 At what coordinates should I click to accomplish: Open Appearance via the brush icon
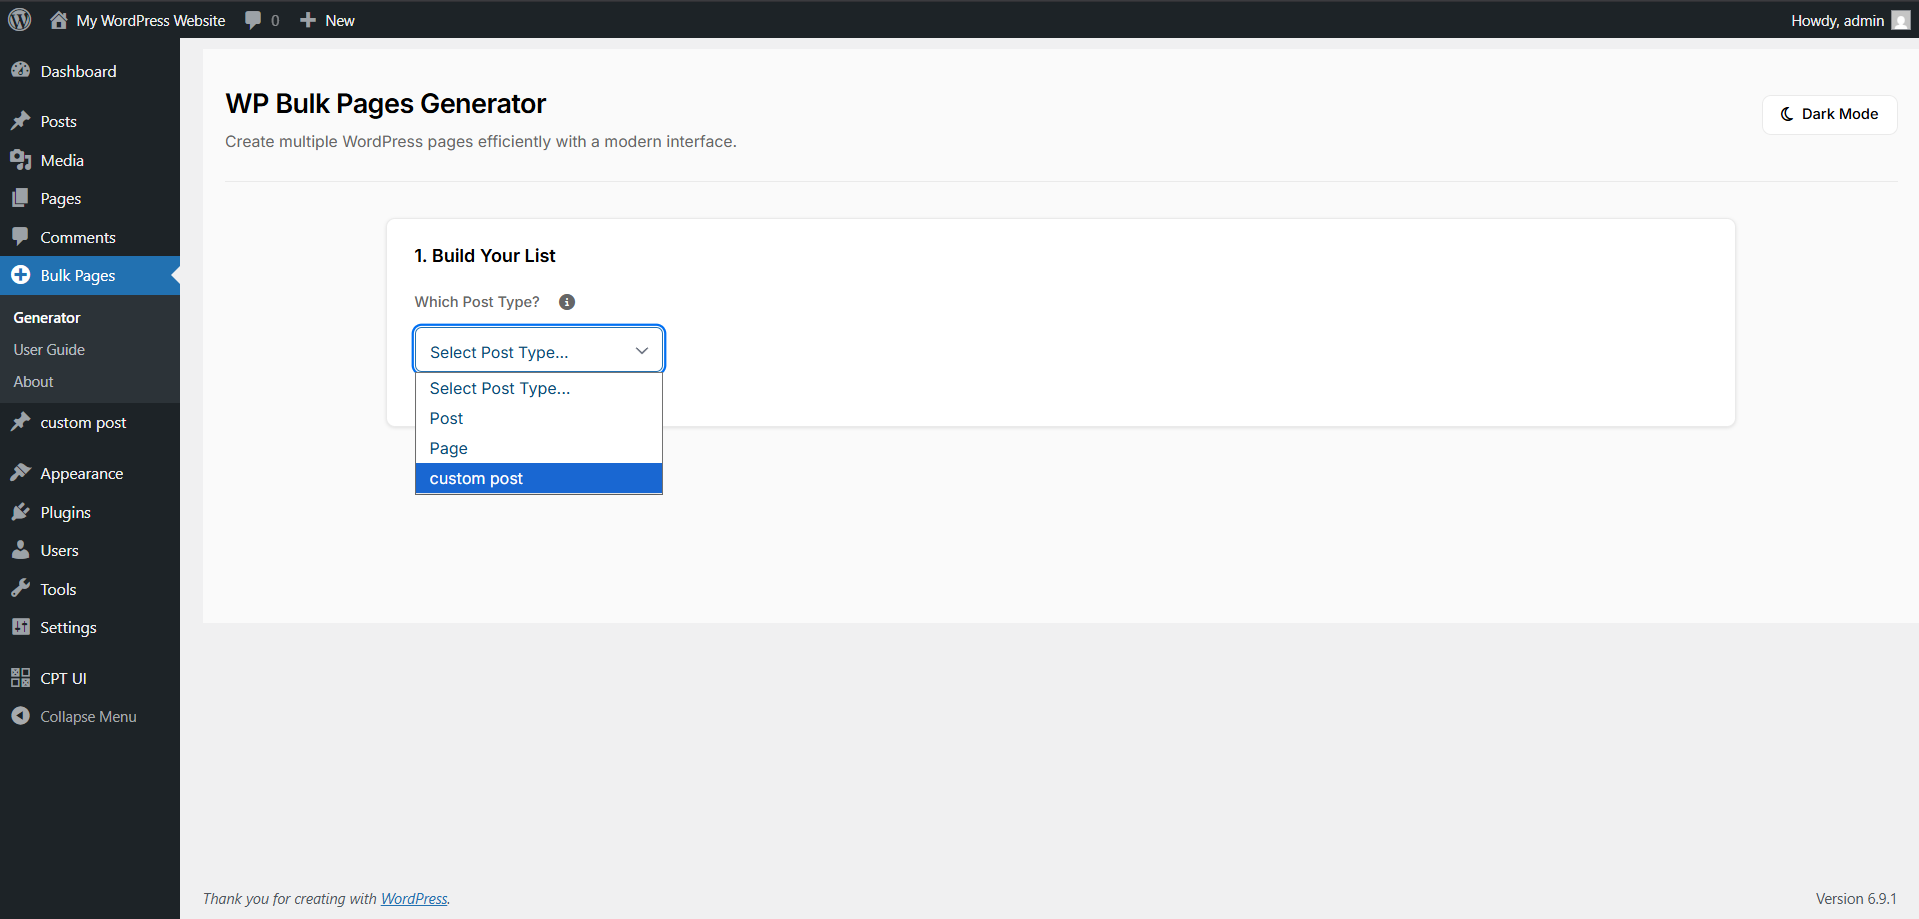coord(22,472)
